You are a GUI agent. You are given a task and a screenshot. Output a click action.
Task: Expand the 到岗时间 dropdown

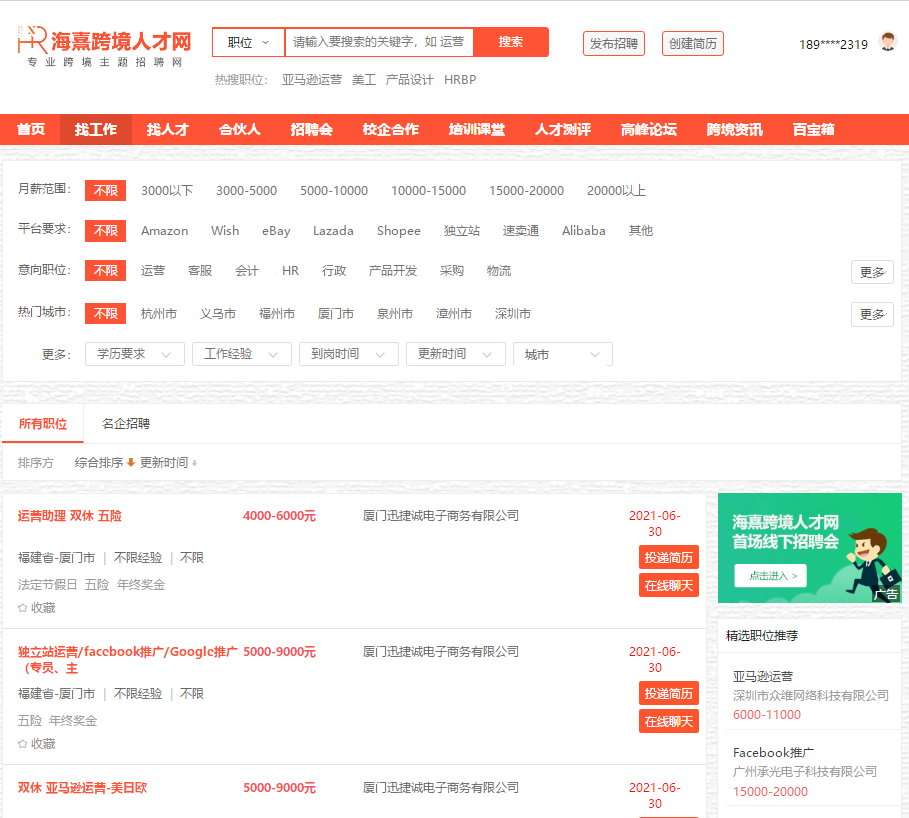click(x=348, y=354)
